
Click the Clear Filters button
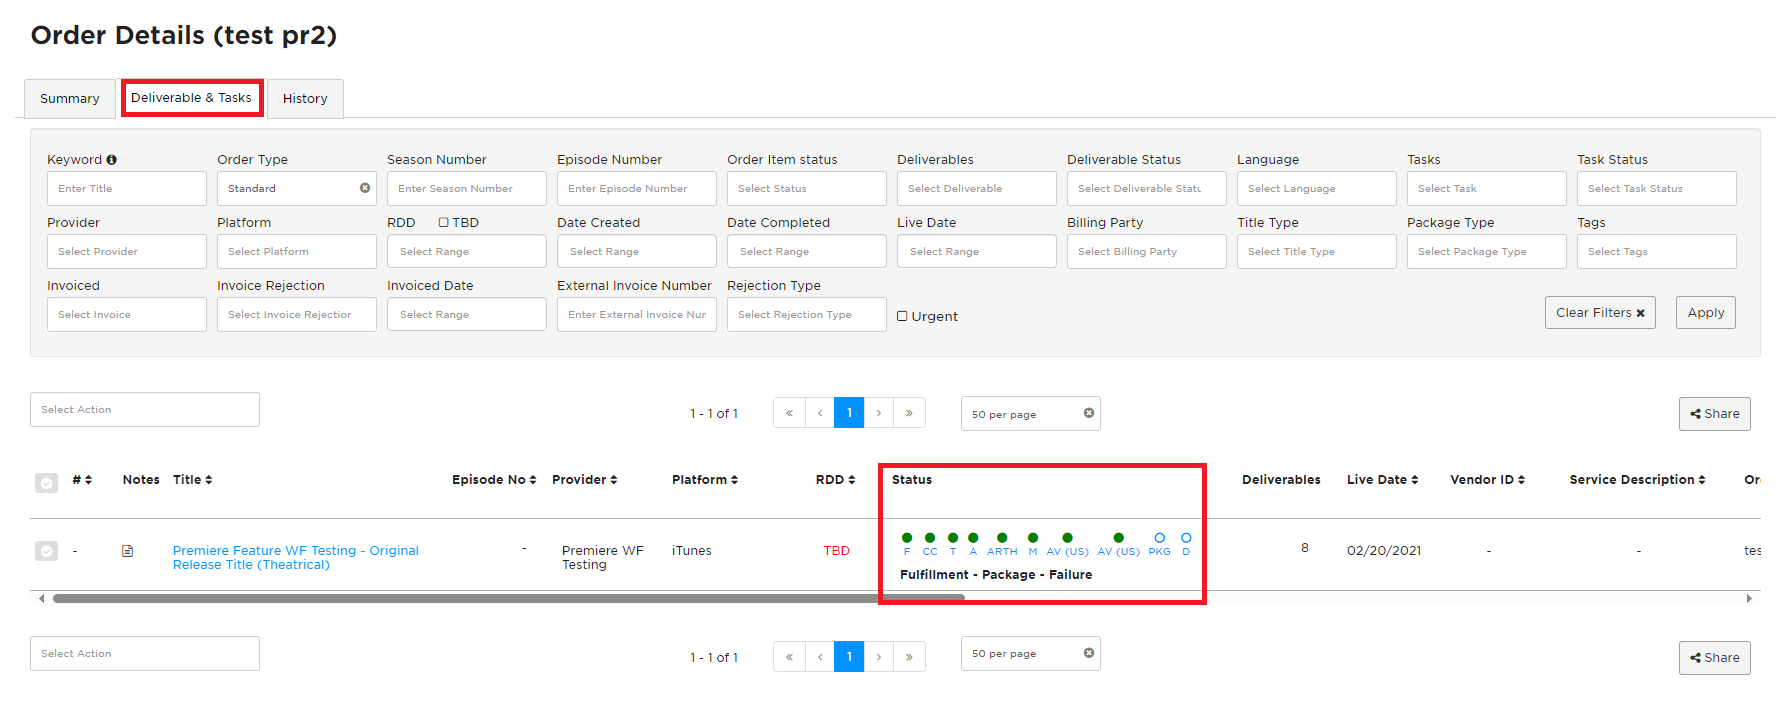[x=1600, y=312]
